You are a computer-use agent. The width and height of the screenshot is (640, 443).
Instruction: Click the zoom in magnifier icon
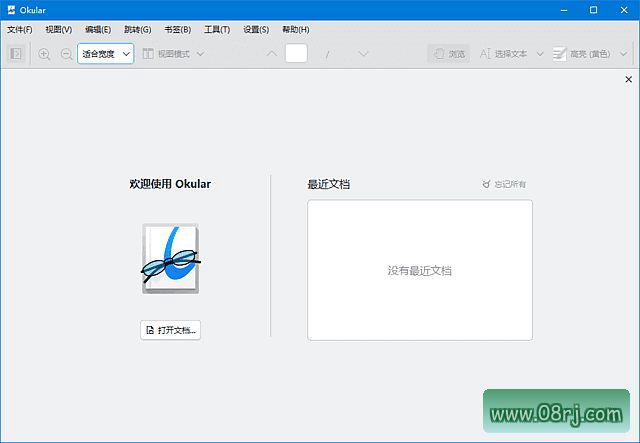coord(44,53)
